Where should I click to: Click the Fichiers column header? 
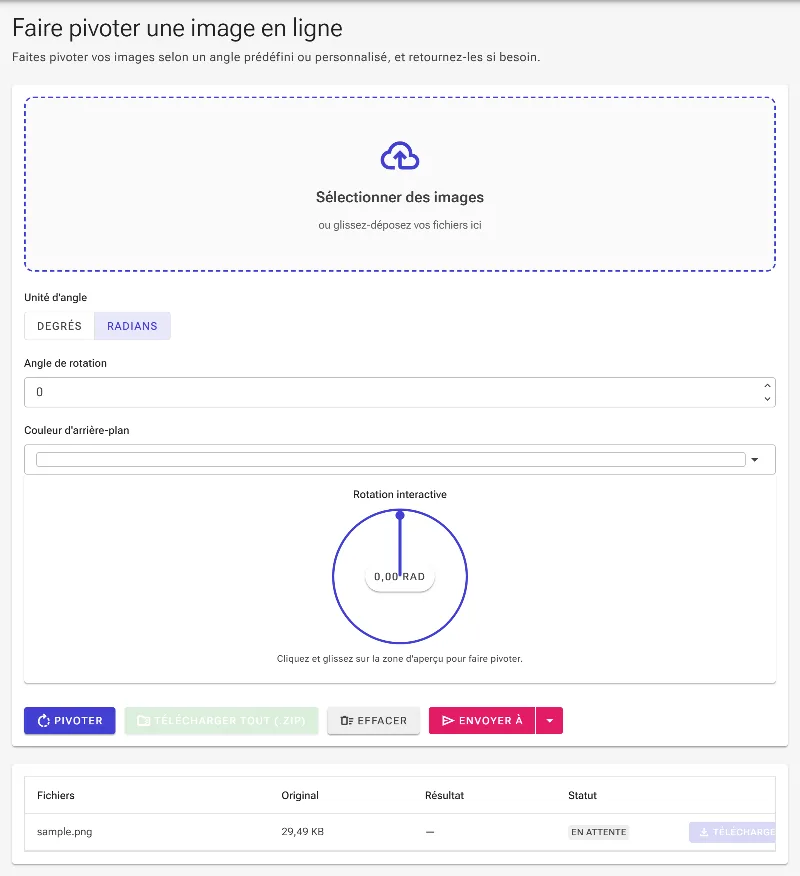tap(55, 796)
